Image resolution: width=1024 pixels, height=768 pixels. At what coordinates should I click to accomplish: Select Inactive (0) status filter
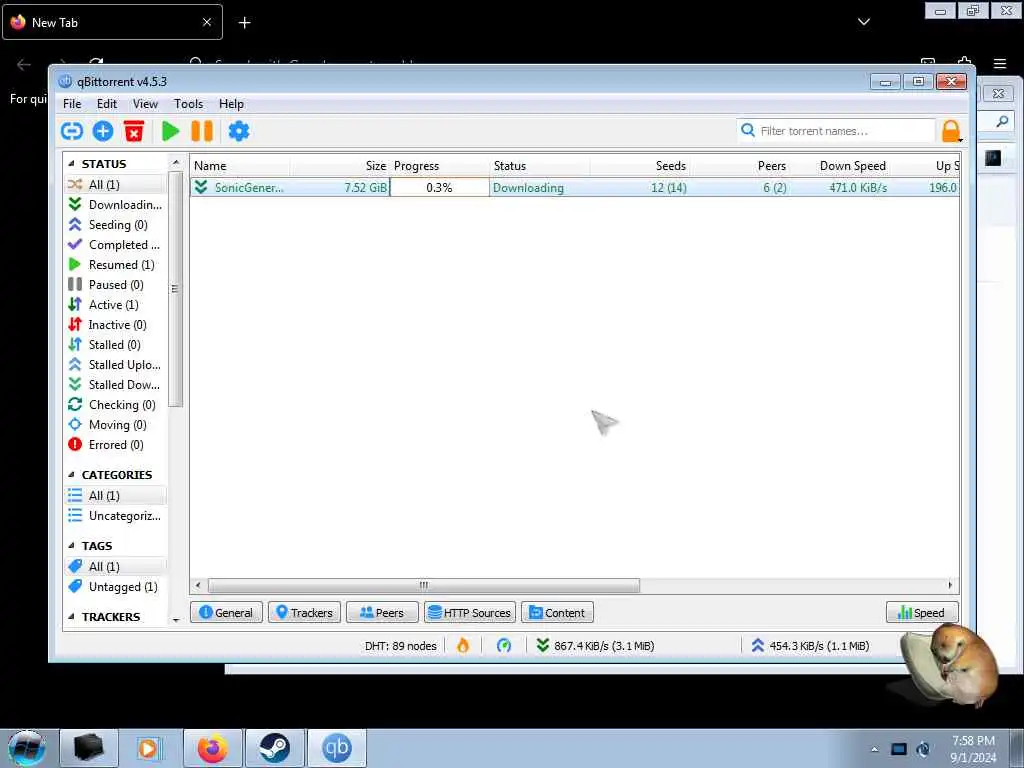click(x=116, y=325)
